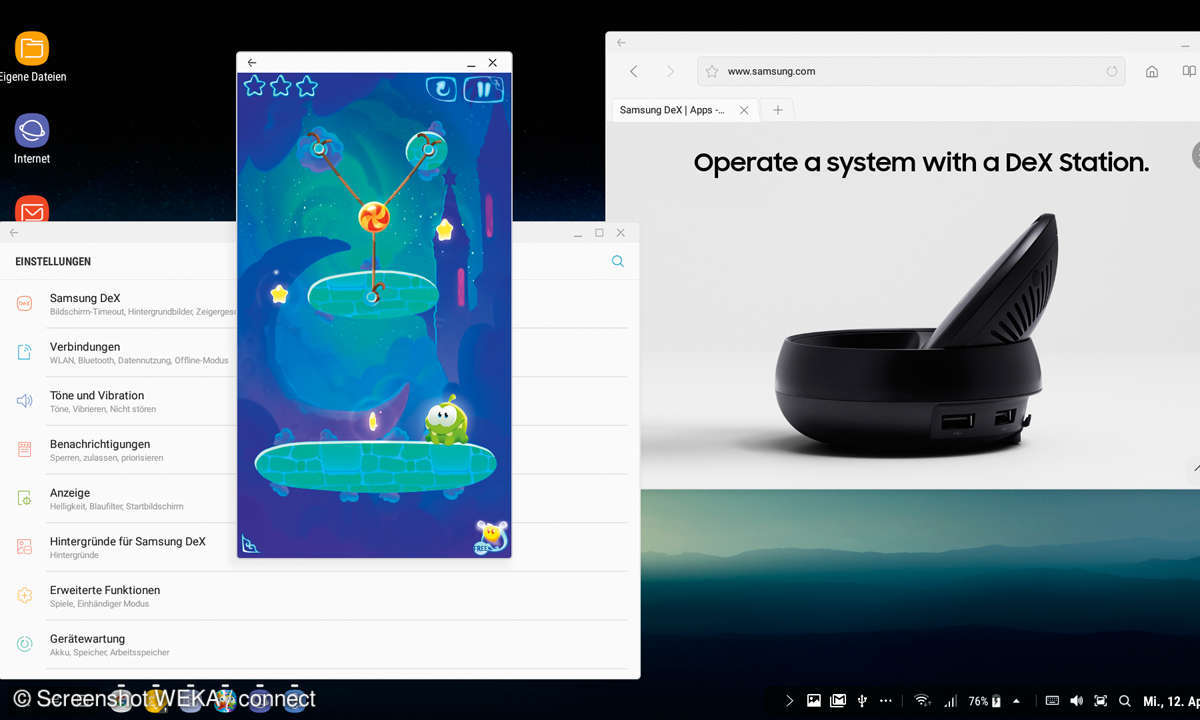Search within the Einstellungen window
Screen dimensions: 1200x720
pyautogui.click(x=618, y=261)
